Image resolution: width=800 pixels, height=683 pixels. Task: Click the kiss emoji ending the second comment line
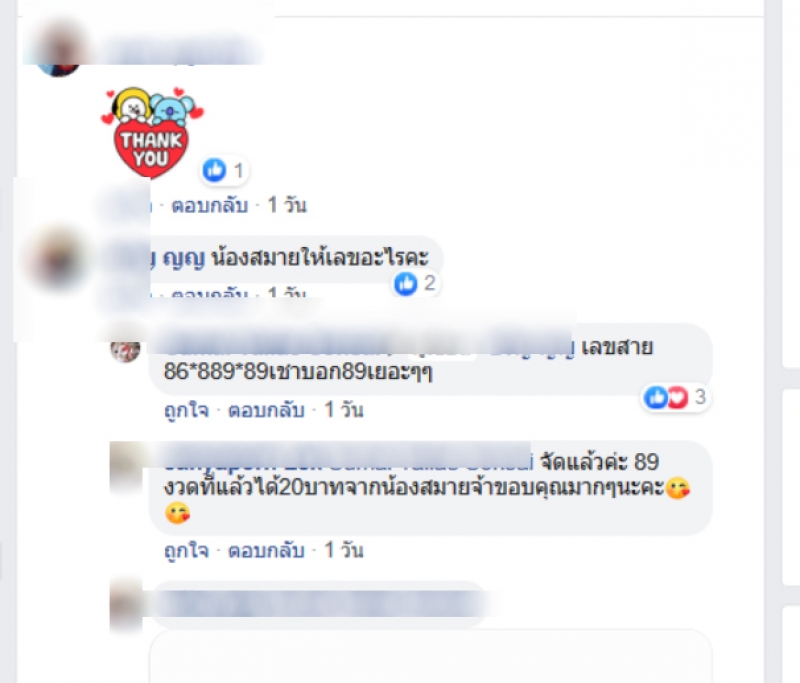click(x=678, y=489)
